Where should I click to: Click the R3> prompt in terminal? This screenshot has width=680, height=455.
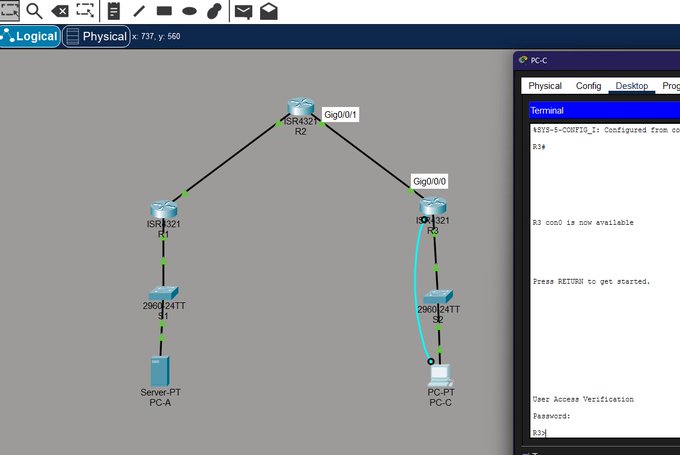(539, 433)
